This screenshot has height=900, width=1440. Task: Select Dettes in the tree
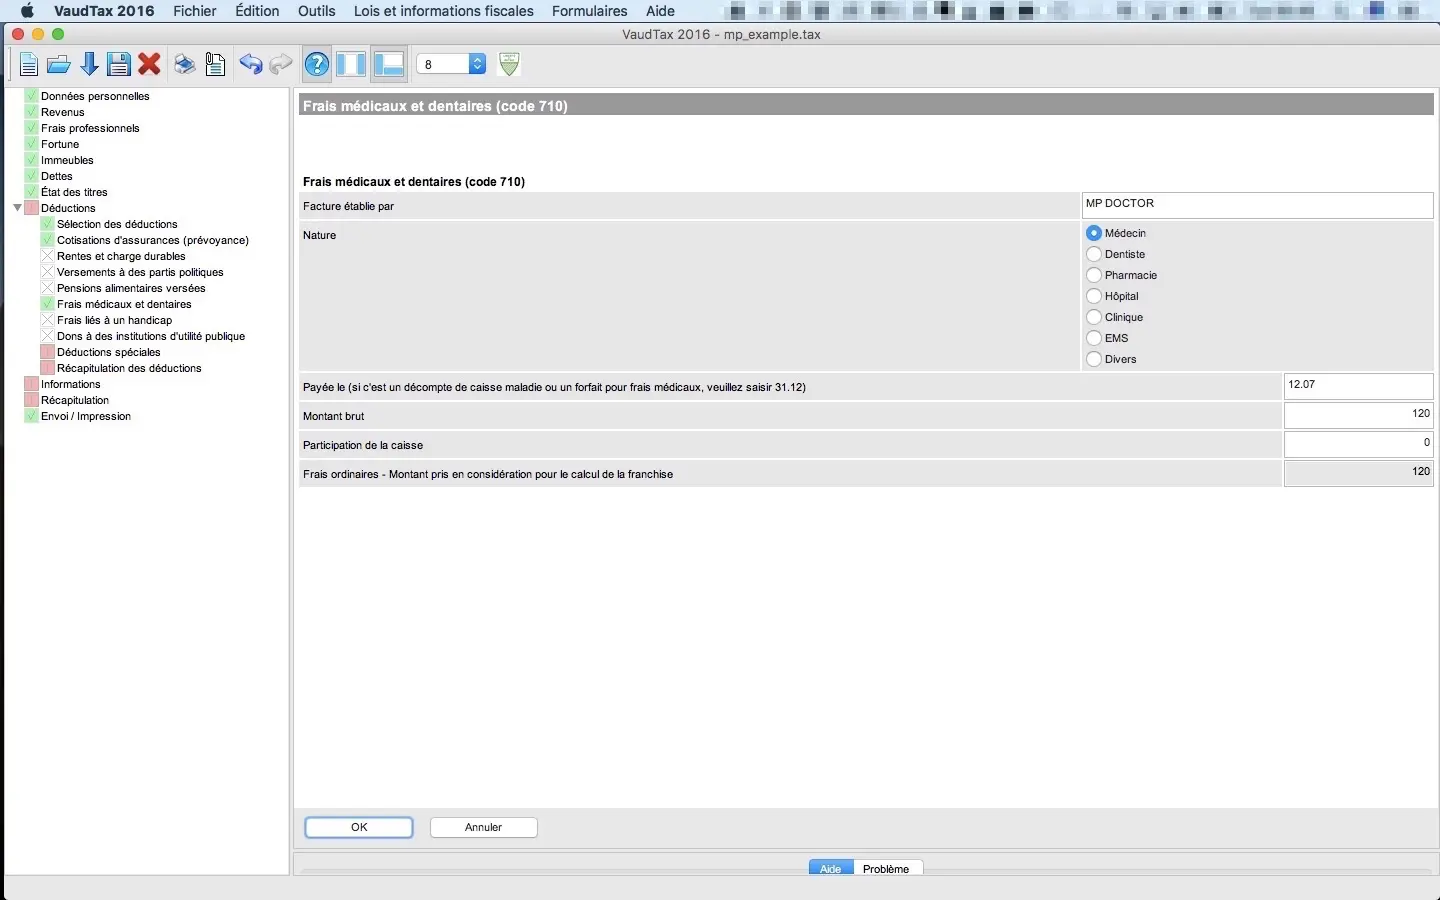coord(57,176)
